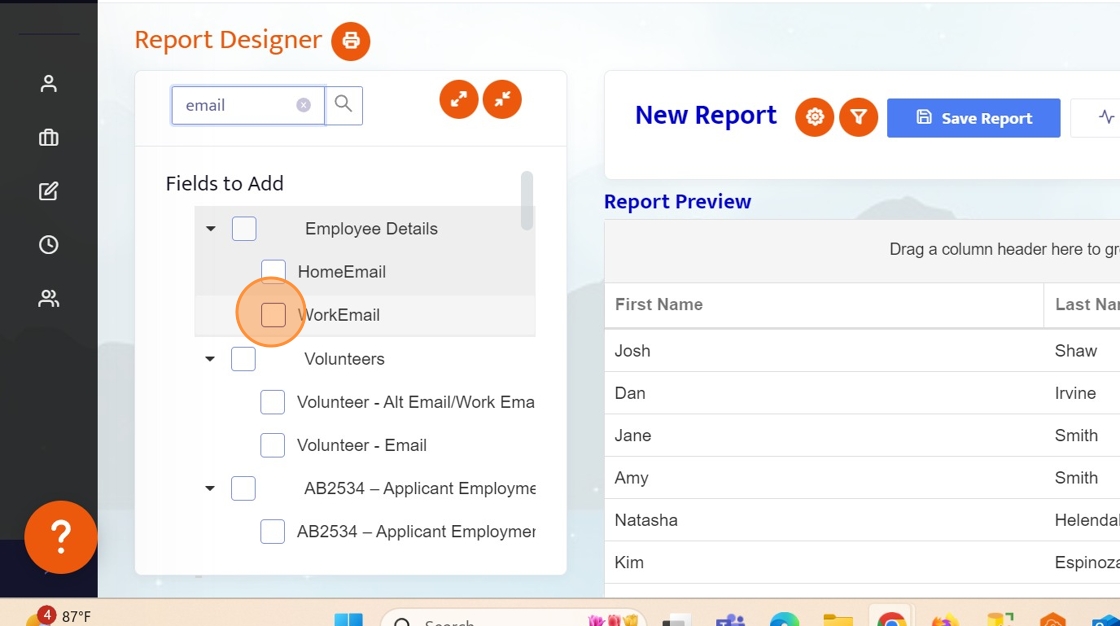Collapse the Volunteers tree group
1120x626 pixels.
point(210,359)
